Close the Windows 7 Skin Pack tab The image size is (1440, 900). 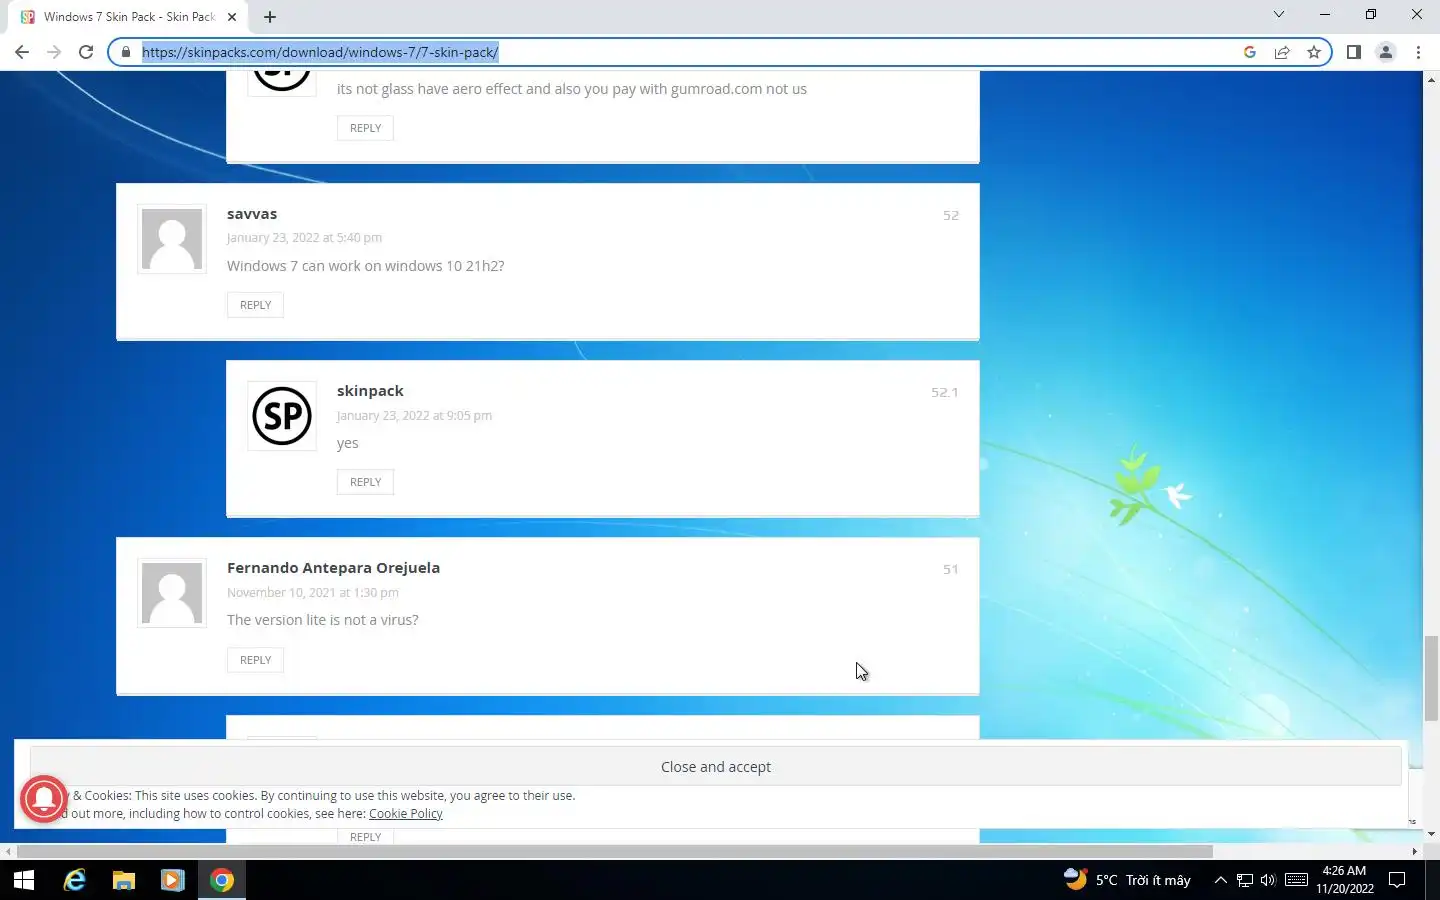click(x=232, y=17)
